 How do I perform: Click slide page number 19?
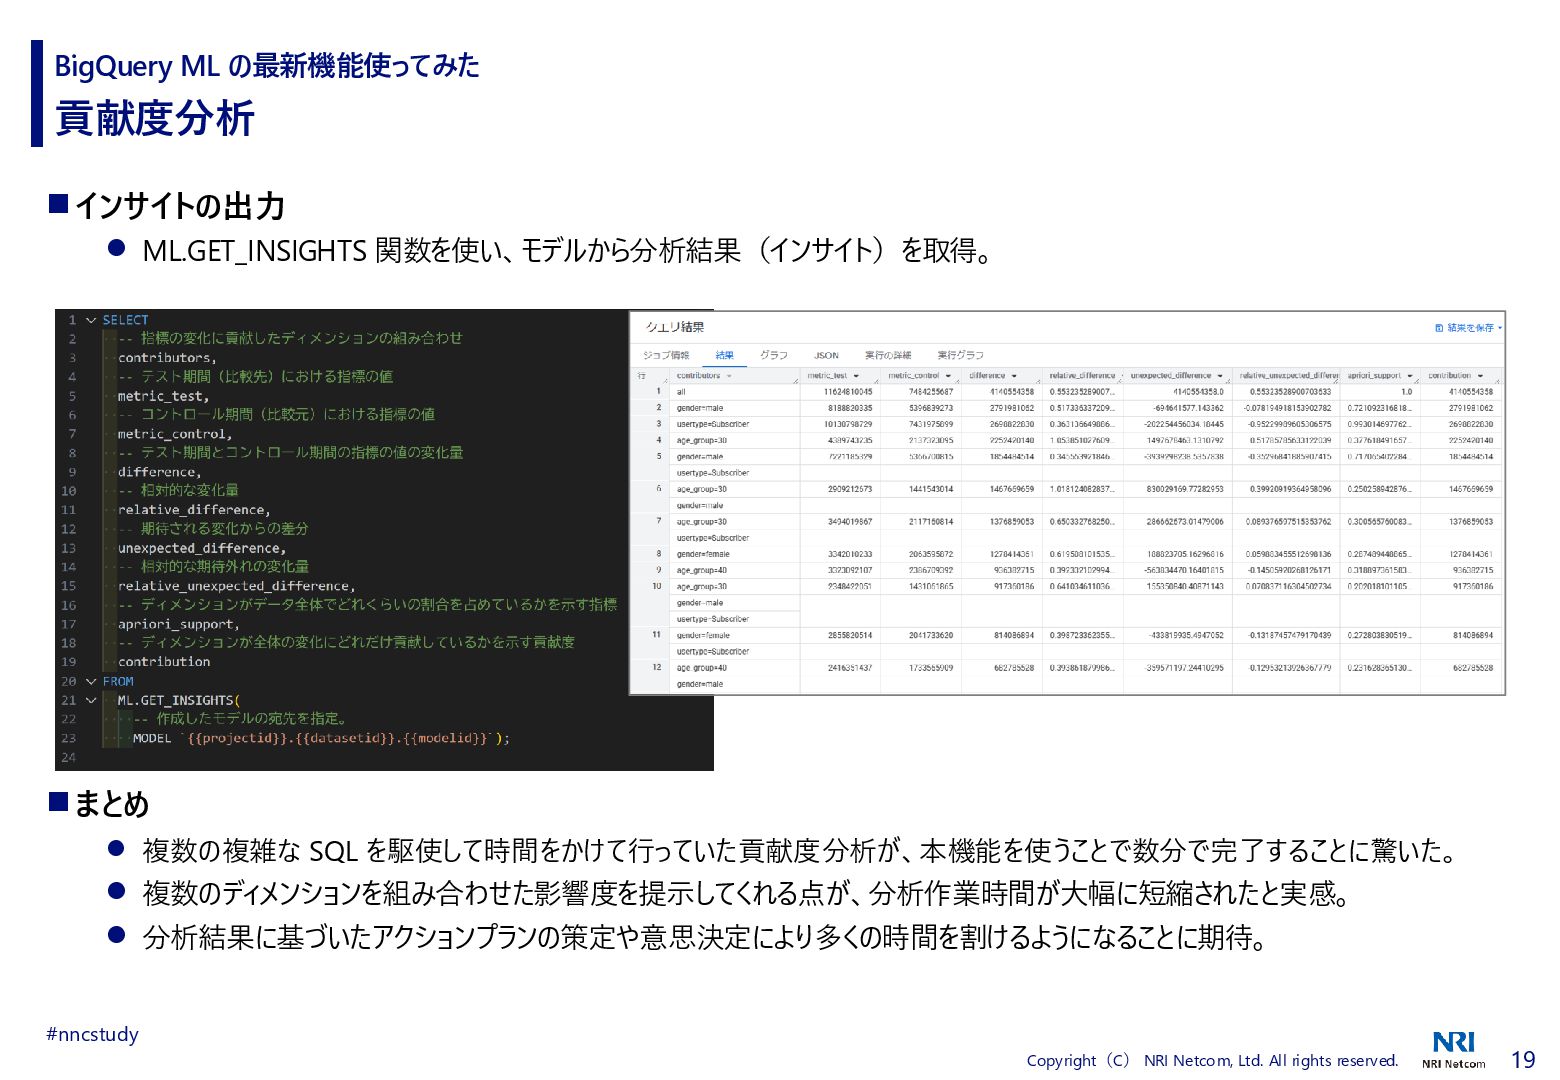(x=1523, y=1060)
